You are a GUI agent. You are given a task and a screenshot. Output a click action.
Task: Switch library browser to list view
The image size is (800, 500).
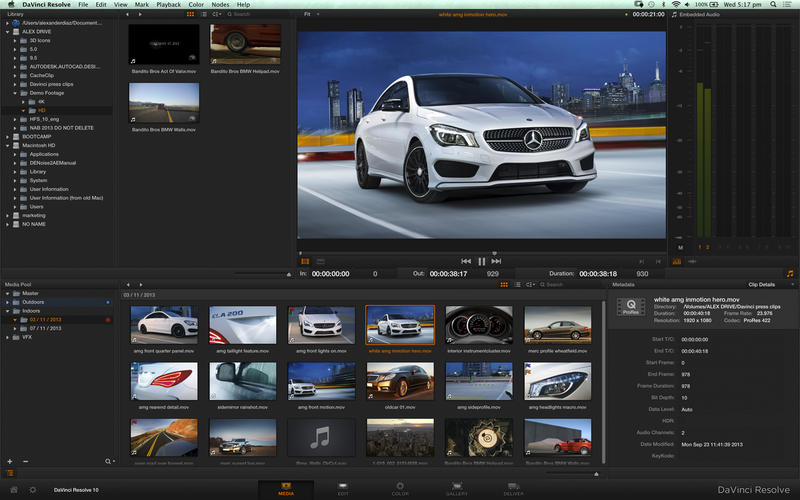[203, 16]
